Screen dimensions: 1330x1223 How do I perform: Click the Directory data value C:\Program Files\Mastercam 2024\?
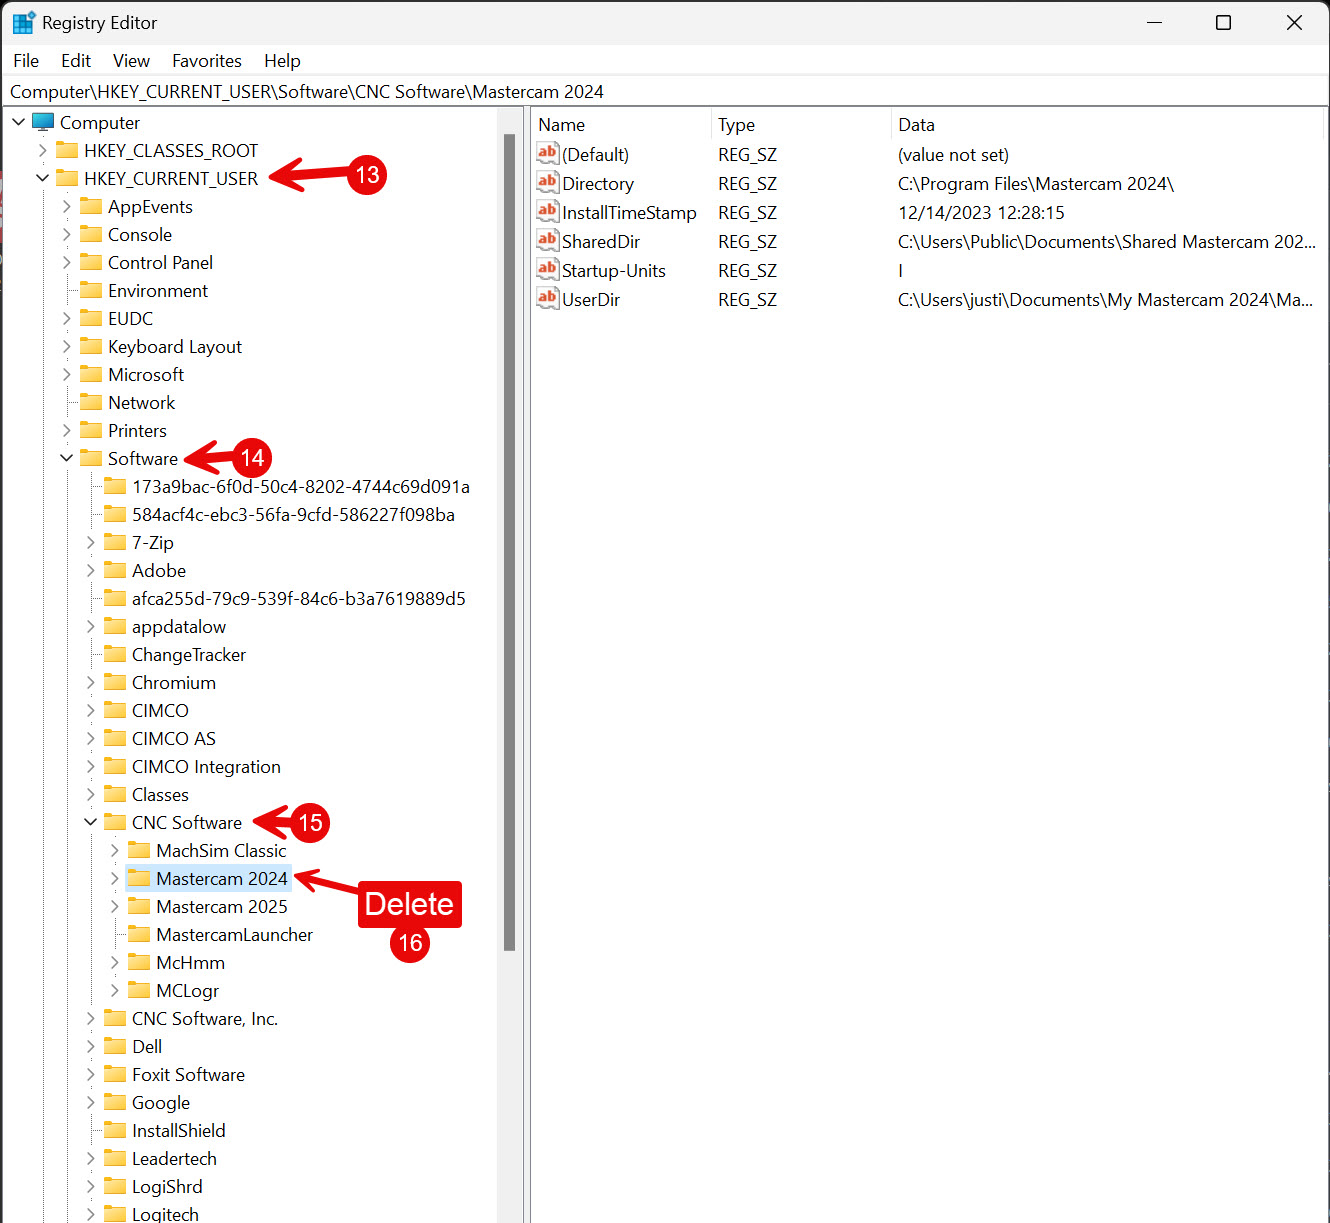tap(1036, 183)
